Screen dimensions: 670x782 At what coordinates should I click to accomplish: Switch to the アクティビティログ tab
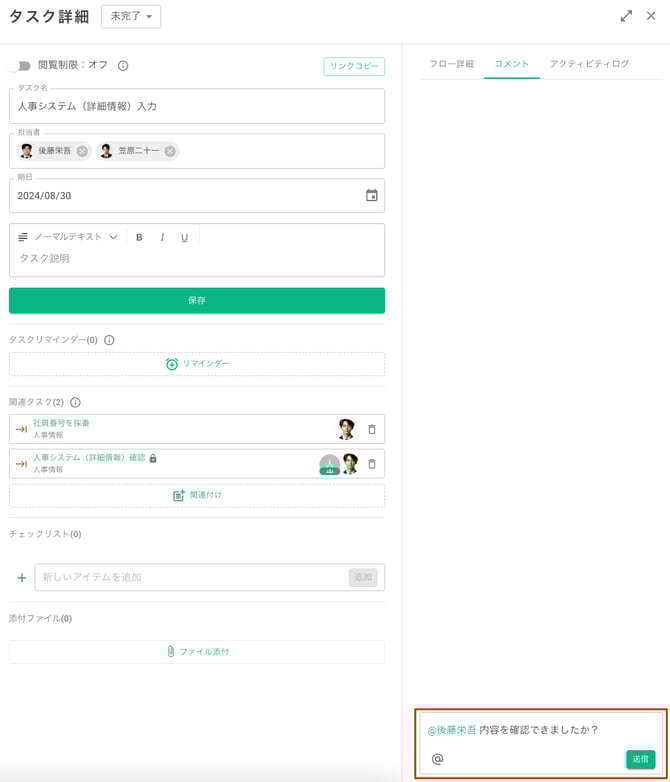pyautogui.click(x=589, y=64)
